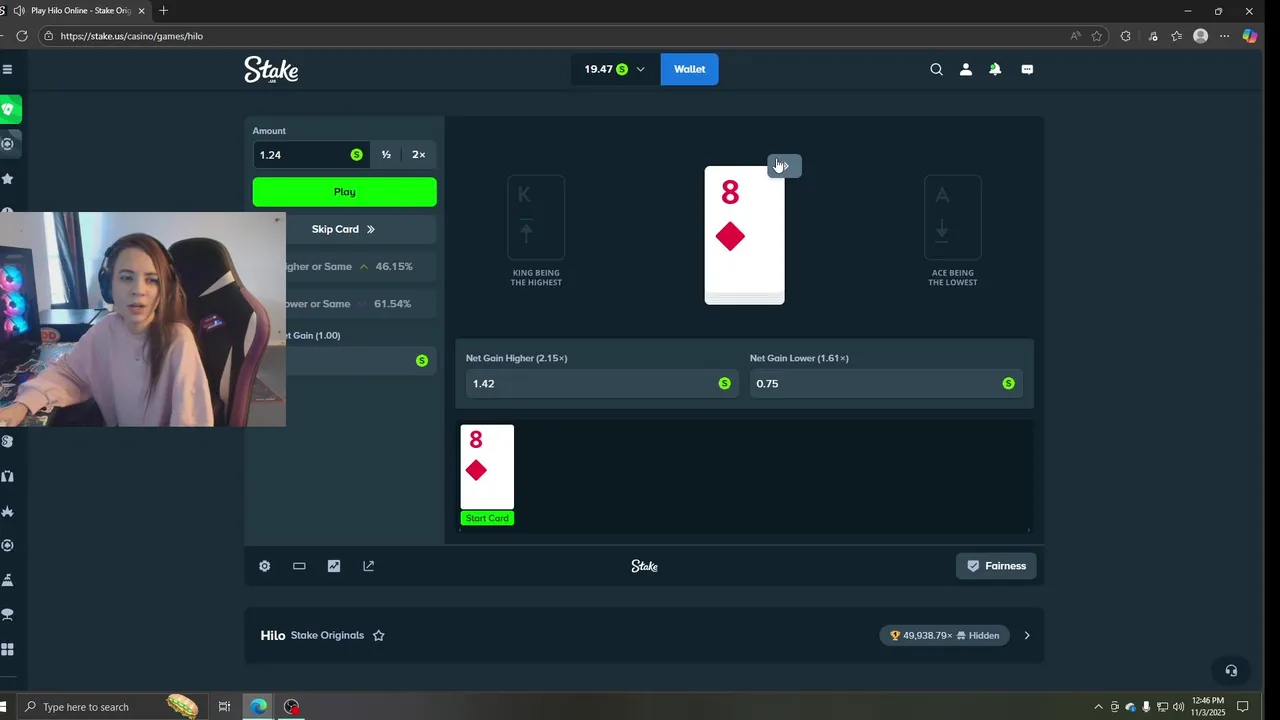
Task: Close the Play Hilo Online tab
Action: point(141,11)
